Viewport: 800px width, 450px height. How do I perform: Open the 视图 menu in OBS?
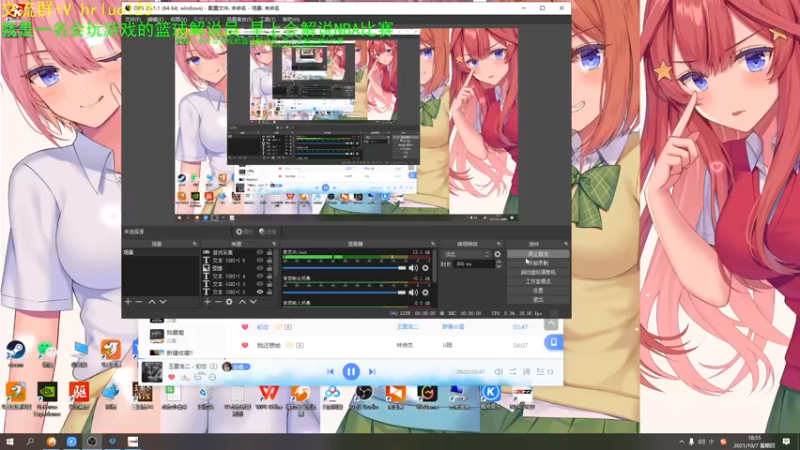[178, 19]
